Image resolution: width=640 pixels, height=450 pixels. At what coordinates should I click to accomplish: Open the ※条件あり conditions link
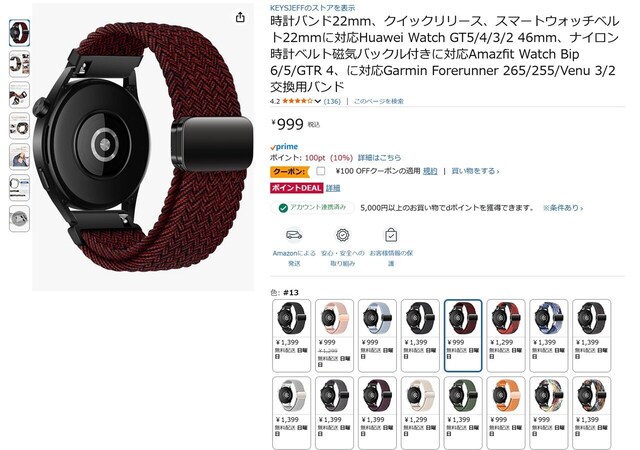click(562, 208)
